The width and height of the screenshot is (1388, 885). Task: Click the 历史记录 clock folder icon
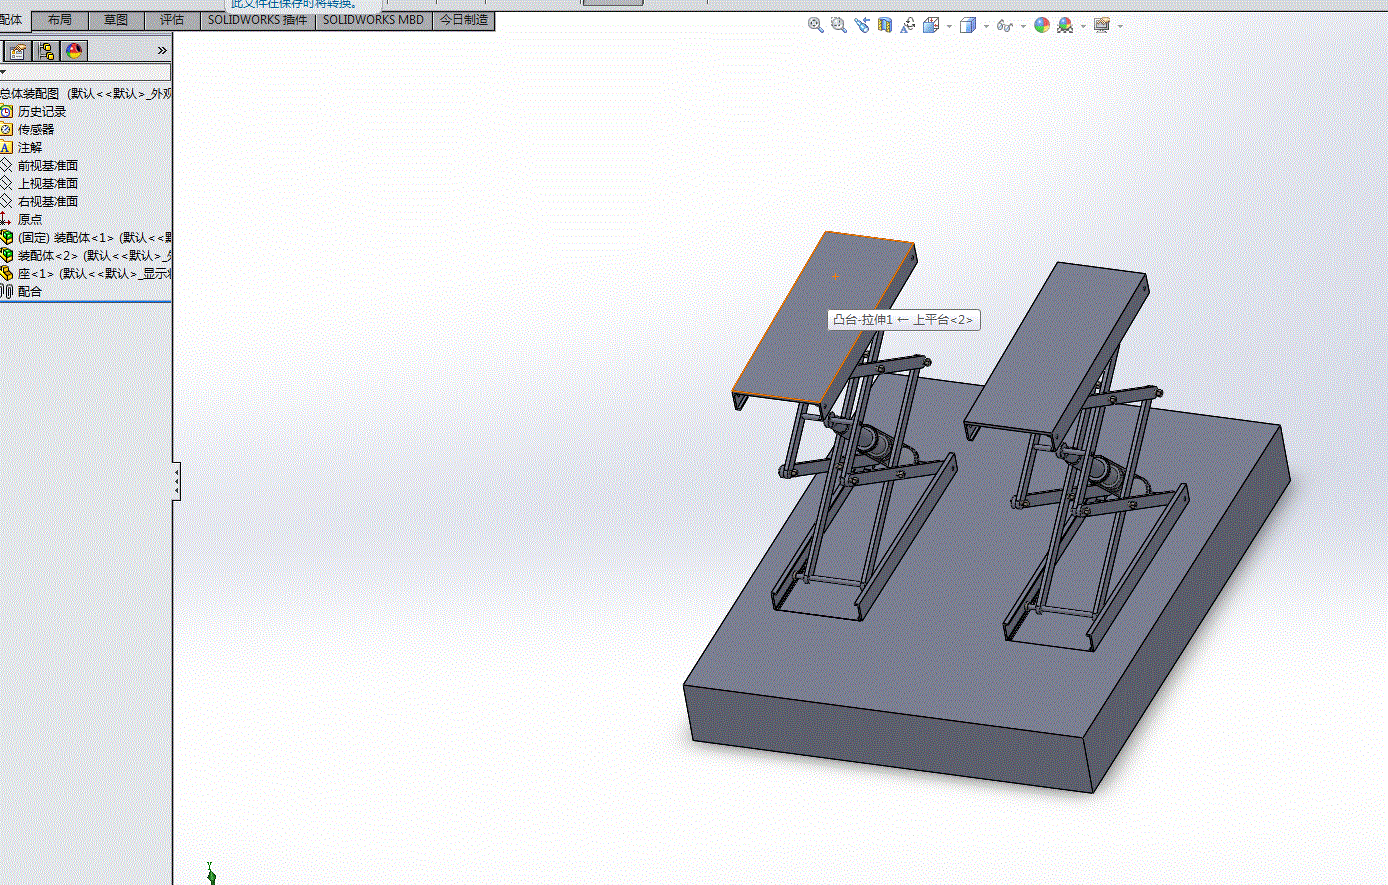pyautogui.click(x=6, y=112)
